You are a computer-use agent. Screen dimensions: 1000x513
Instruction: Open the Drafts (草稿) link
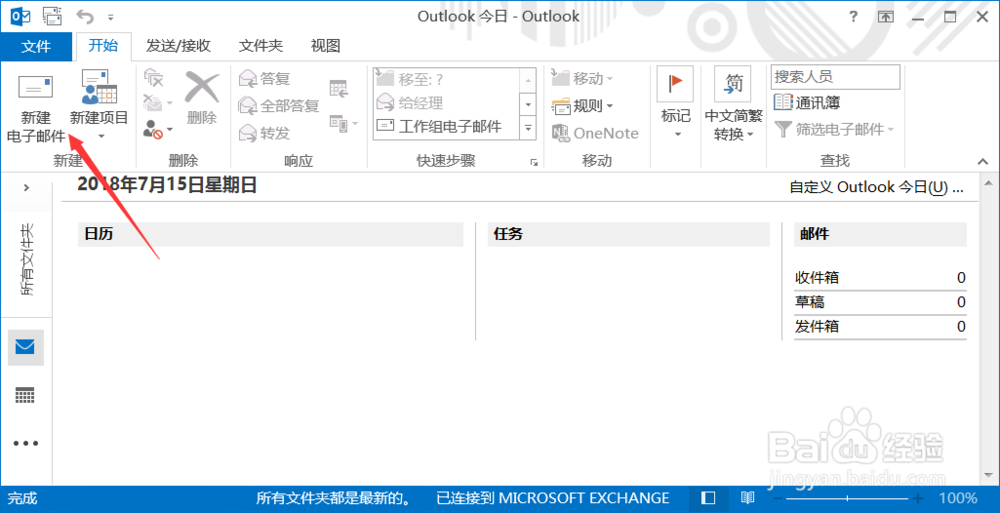point(809,302)
